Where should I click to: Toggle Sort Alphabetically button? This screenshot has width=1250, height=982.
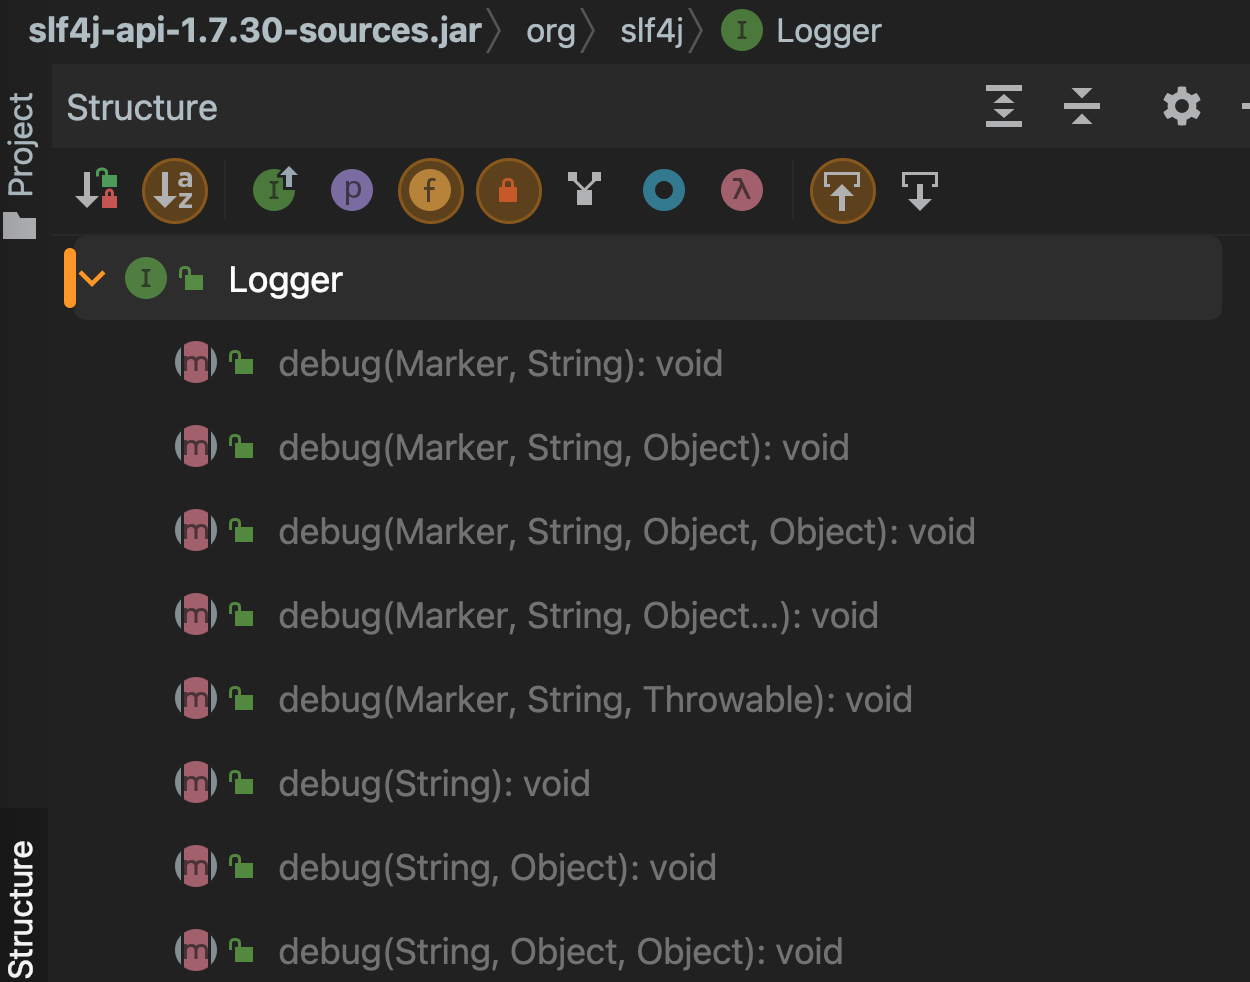pyautogui.click(x=175, y=190)
